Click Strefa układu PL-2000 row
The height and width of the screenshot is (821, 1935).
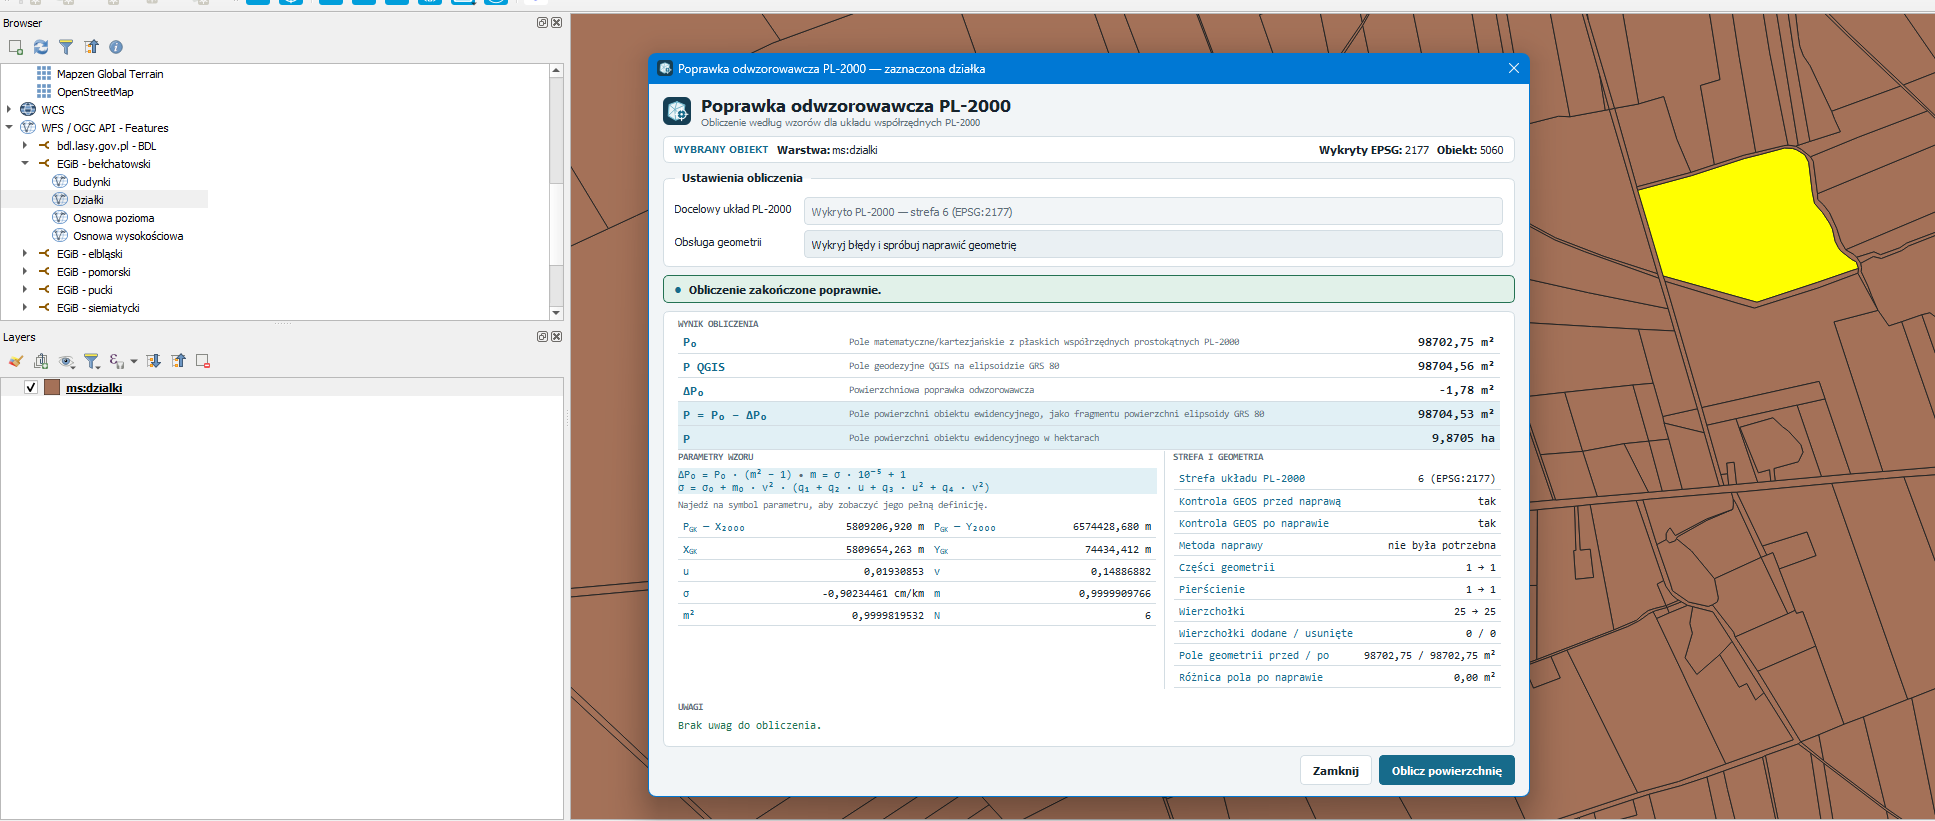click(x=1337, y=479)
